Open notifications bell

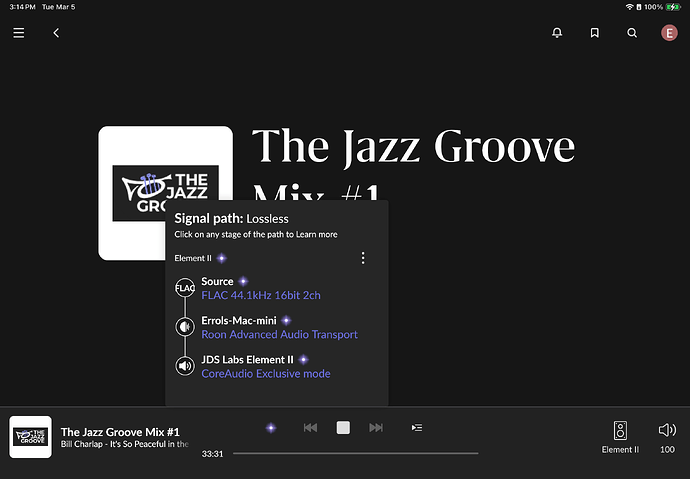(x=557, y=33)
